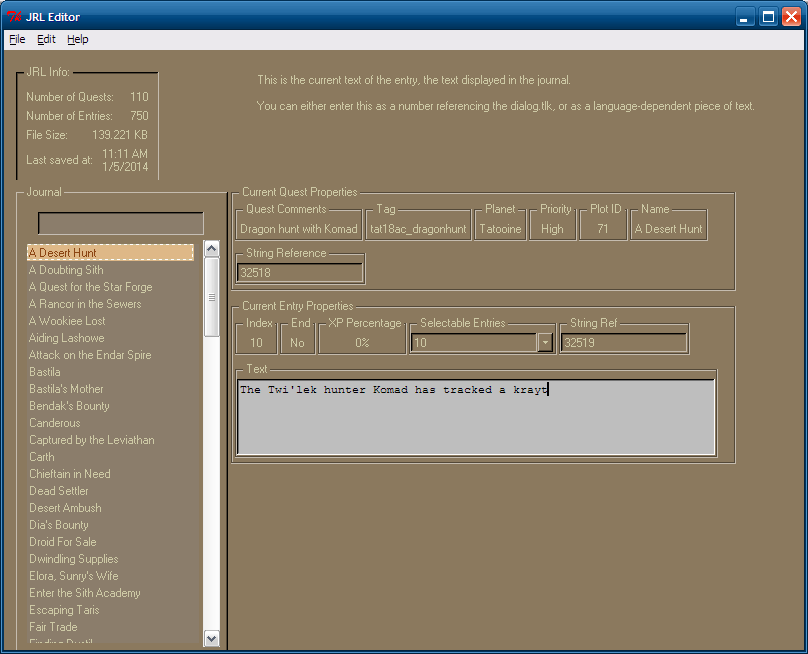
Task: Click the String Reference field 32518
Action: (300, 273)
